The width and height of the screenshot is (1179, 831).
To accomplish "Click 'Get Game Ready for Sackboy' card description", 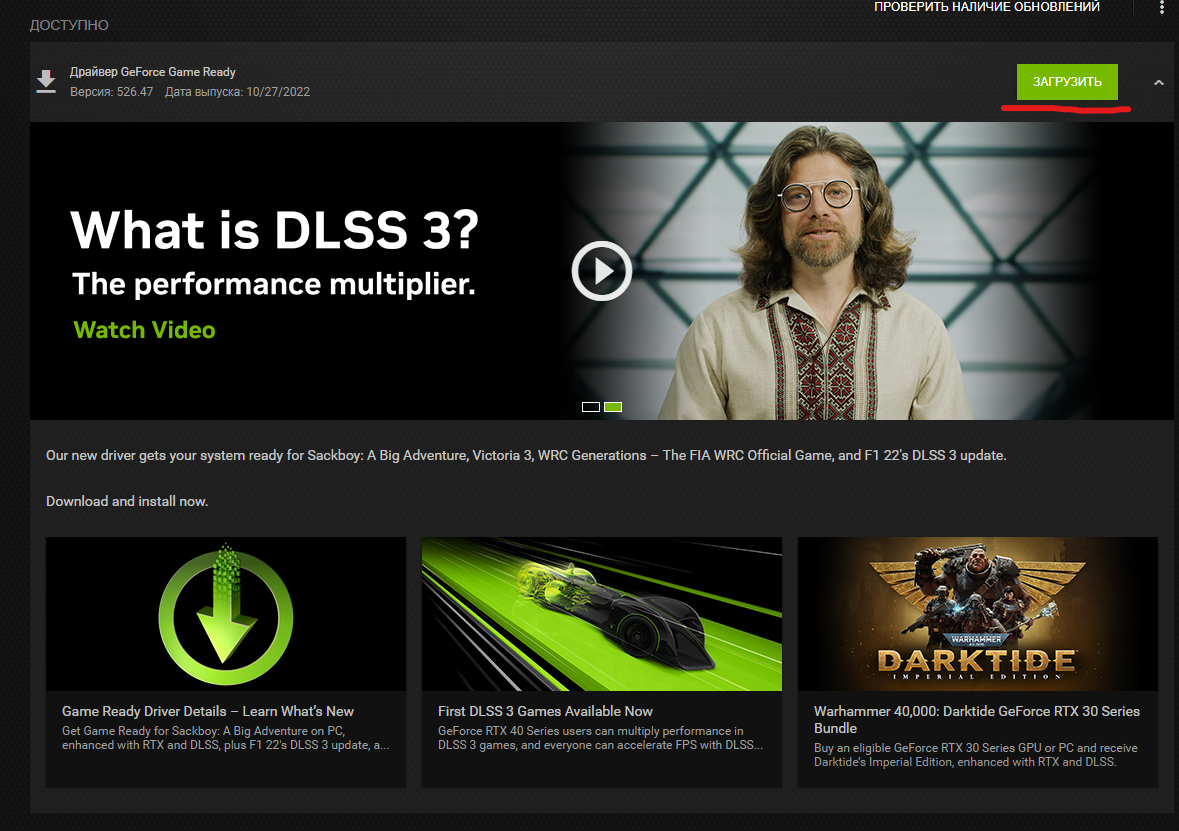I will pyautogui.click(x=226, y=738).
